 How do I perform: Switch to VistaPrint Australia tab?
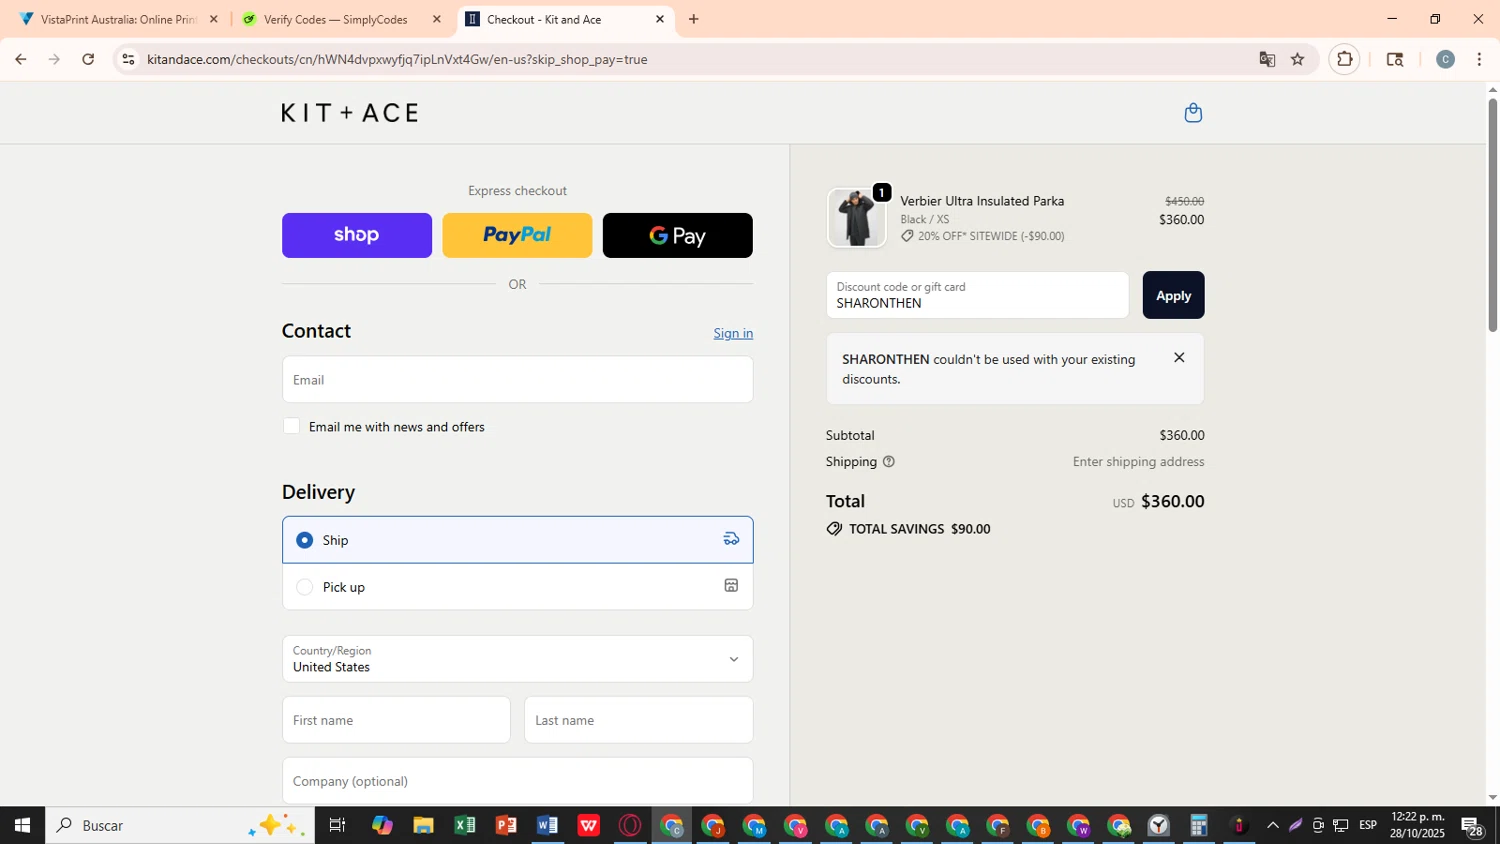[x=118, y=19]
